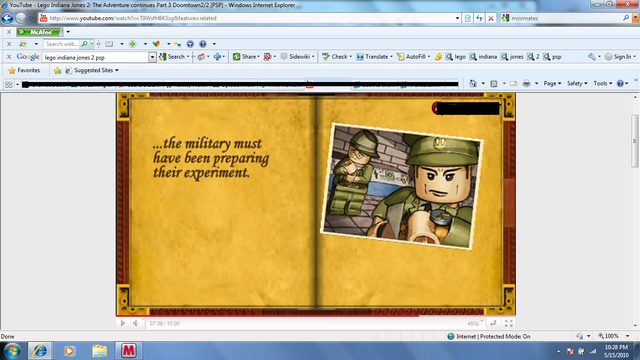Click the Add to Favorites Bar star icon
This screenshot has height=360, width=640.
(x=58, y=70)
